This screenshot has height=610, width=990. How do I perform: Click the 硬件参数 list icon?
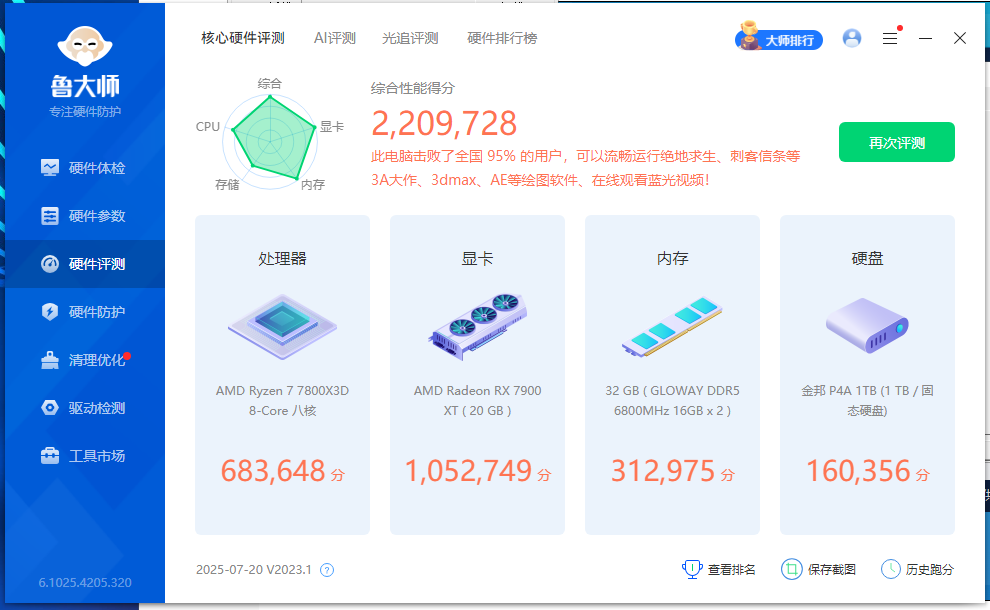pos(50,216)
